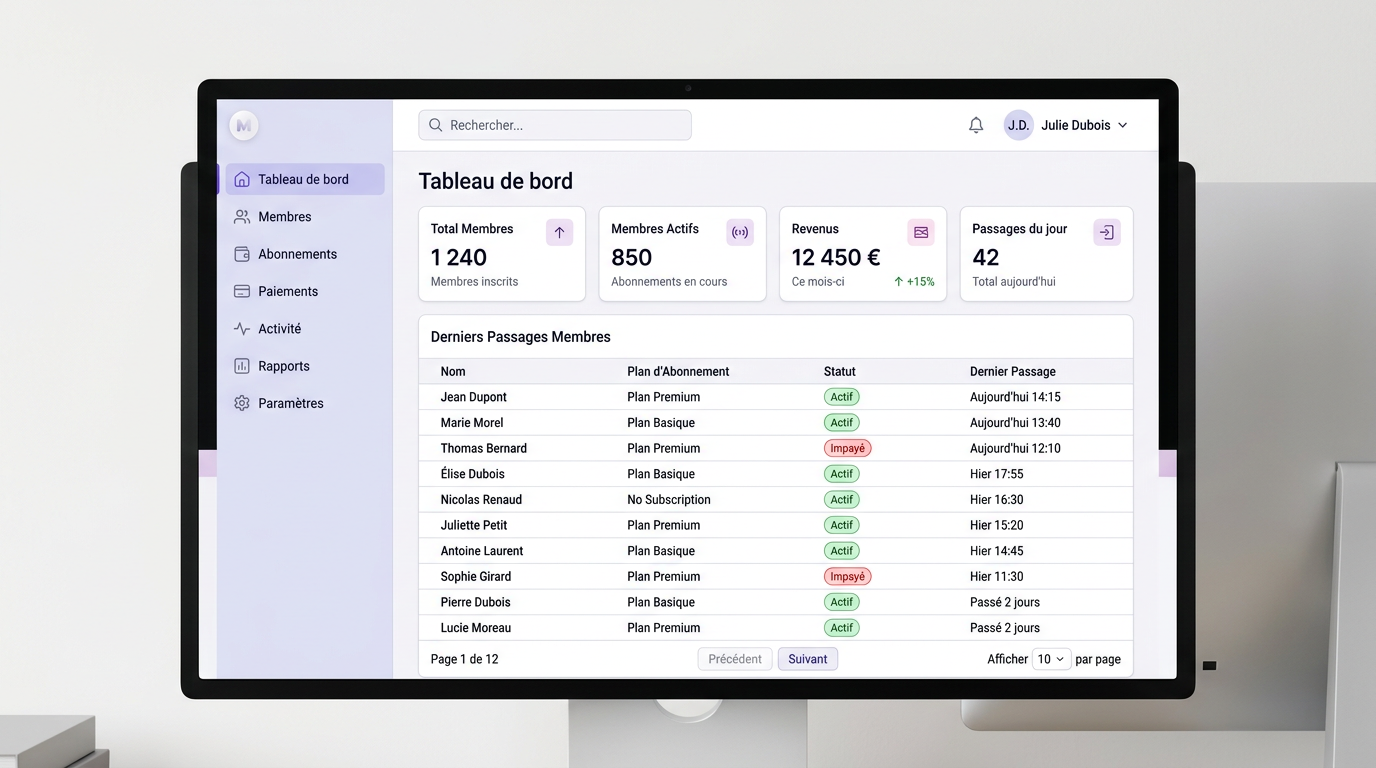Click the No Subscription cell for Nicolas Renaud
The image size is (1376, 768).
[x=669, y=500]
